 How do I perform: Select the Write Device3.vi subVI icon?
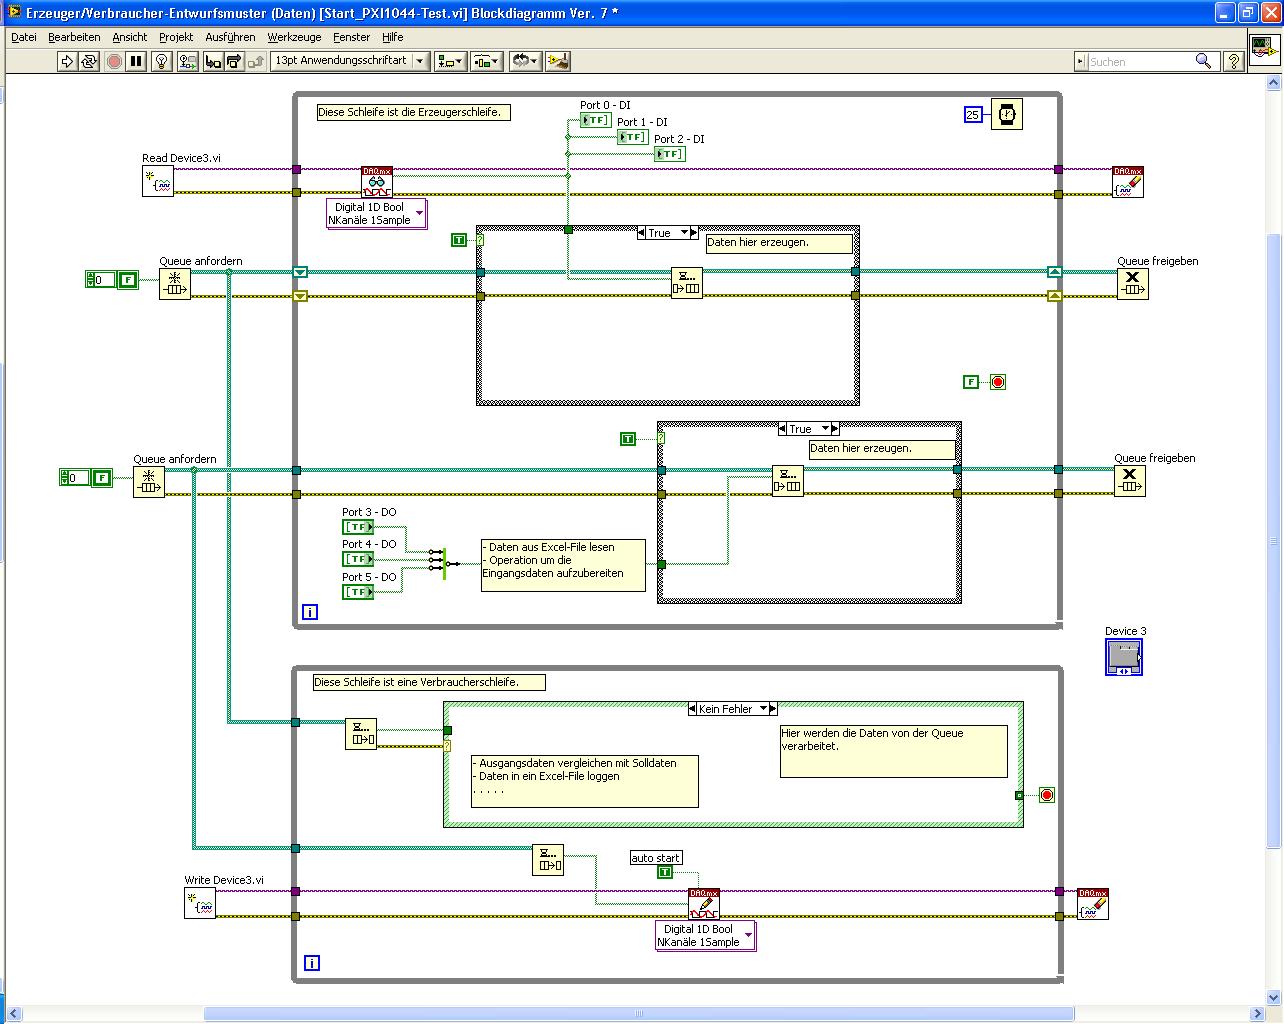point(200,903)
